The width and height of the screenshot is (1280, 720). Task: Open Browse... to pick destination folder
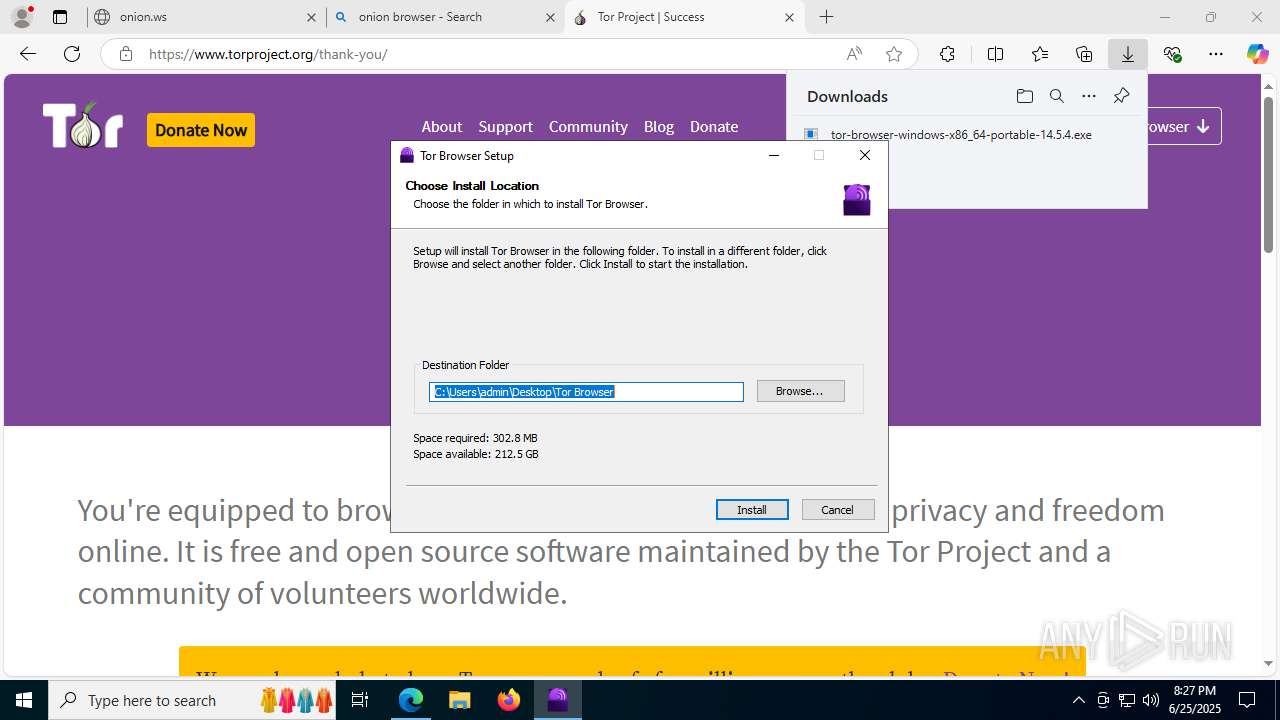pyautogui.click(x=800, y=391)
